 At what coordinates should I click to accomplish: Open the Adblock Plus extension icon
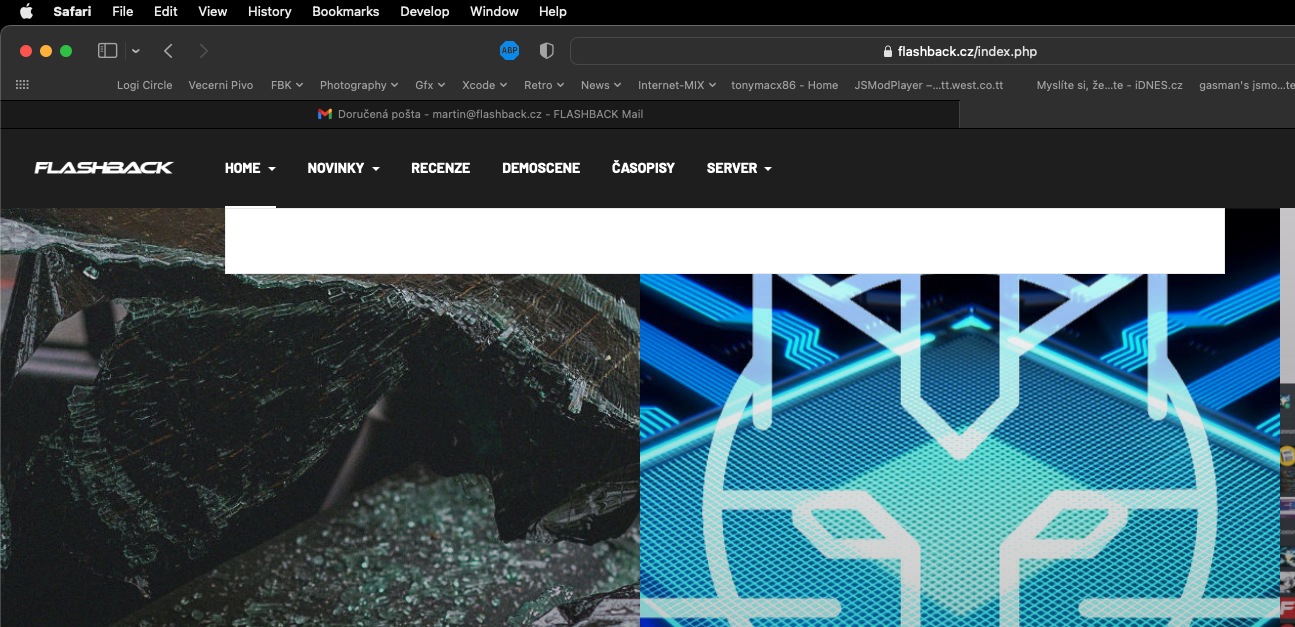[x=509, y=51]
